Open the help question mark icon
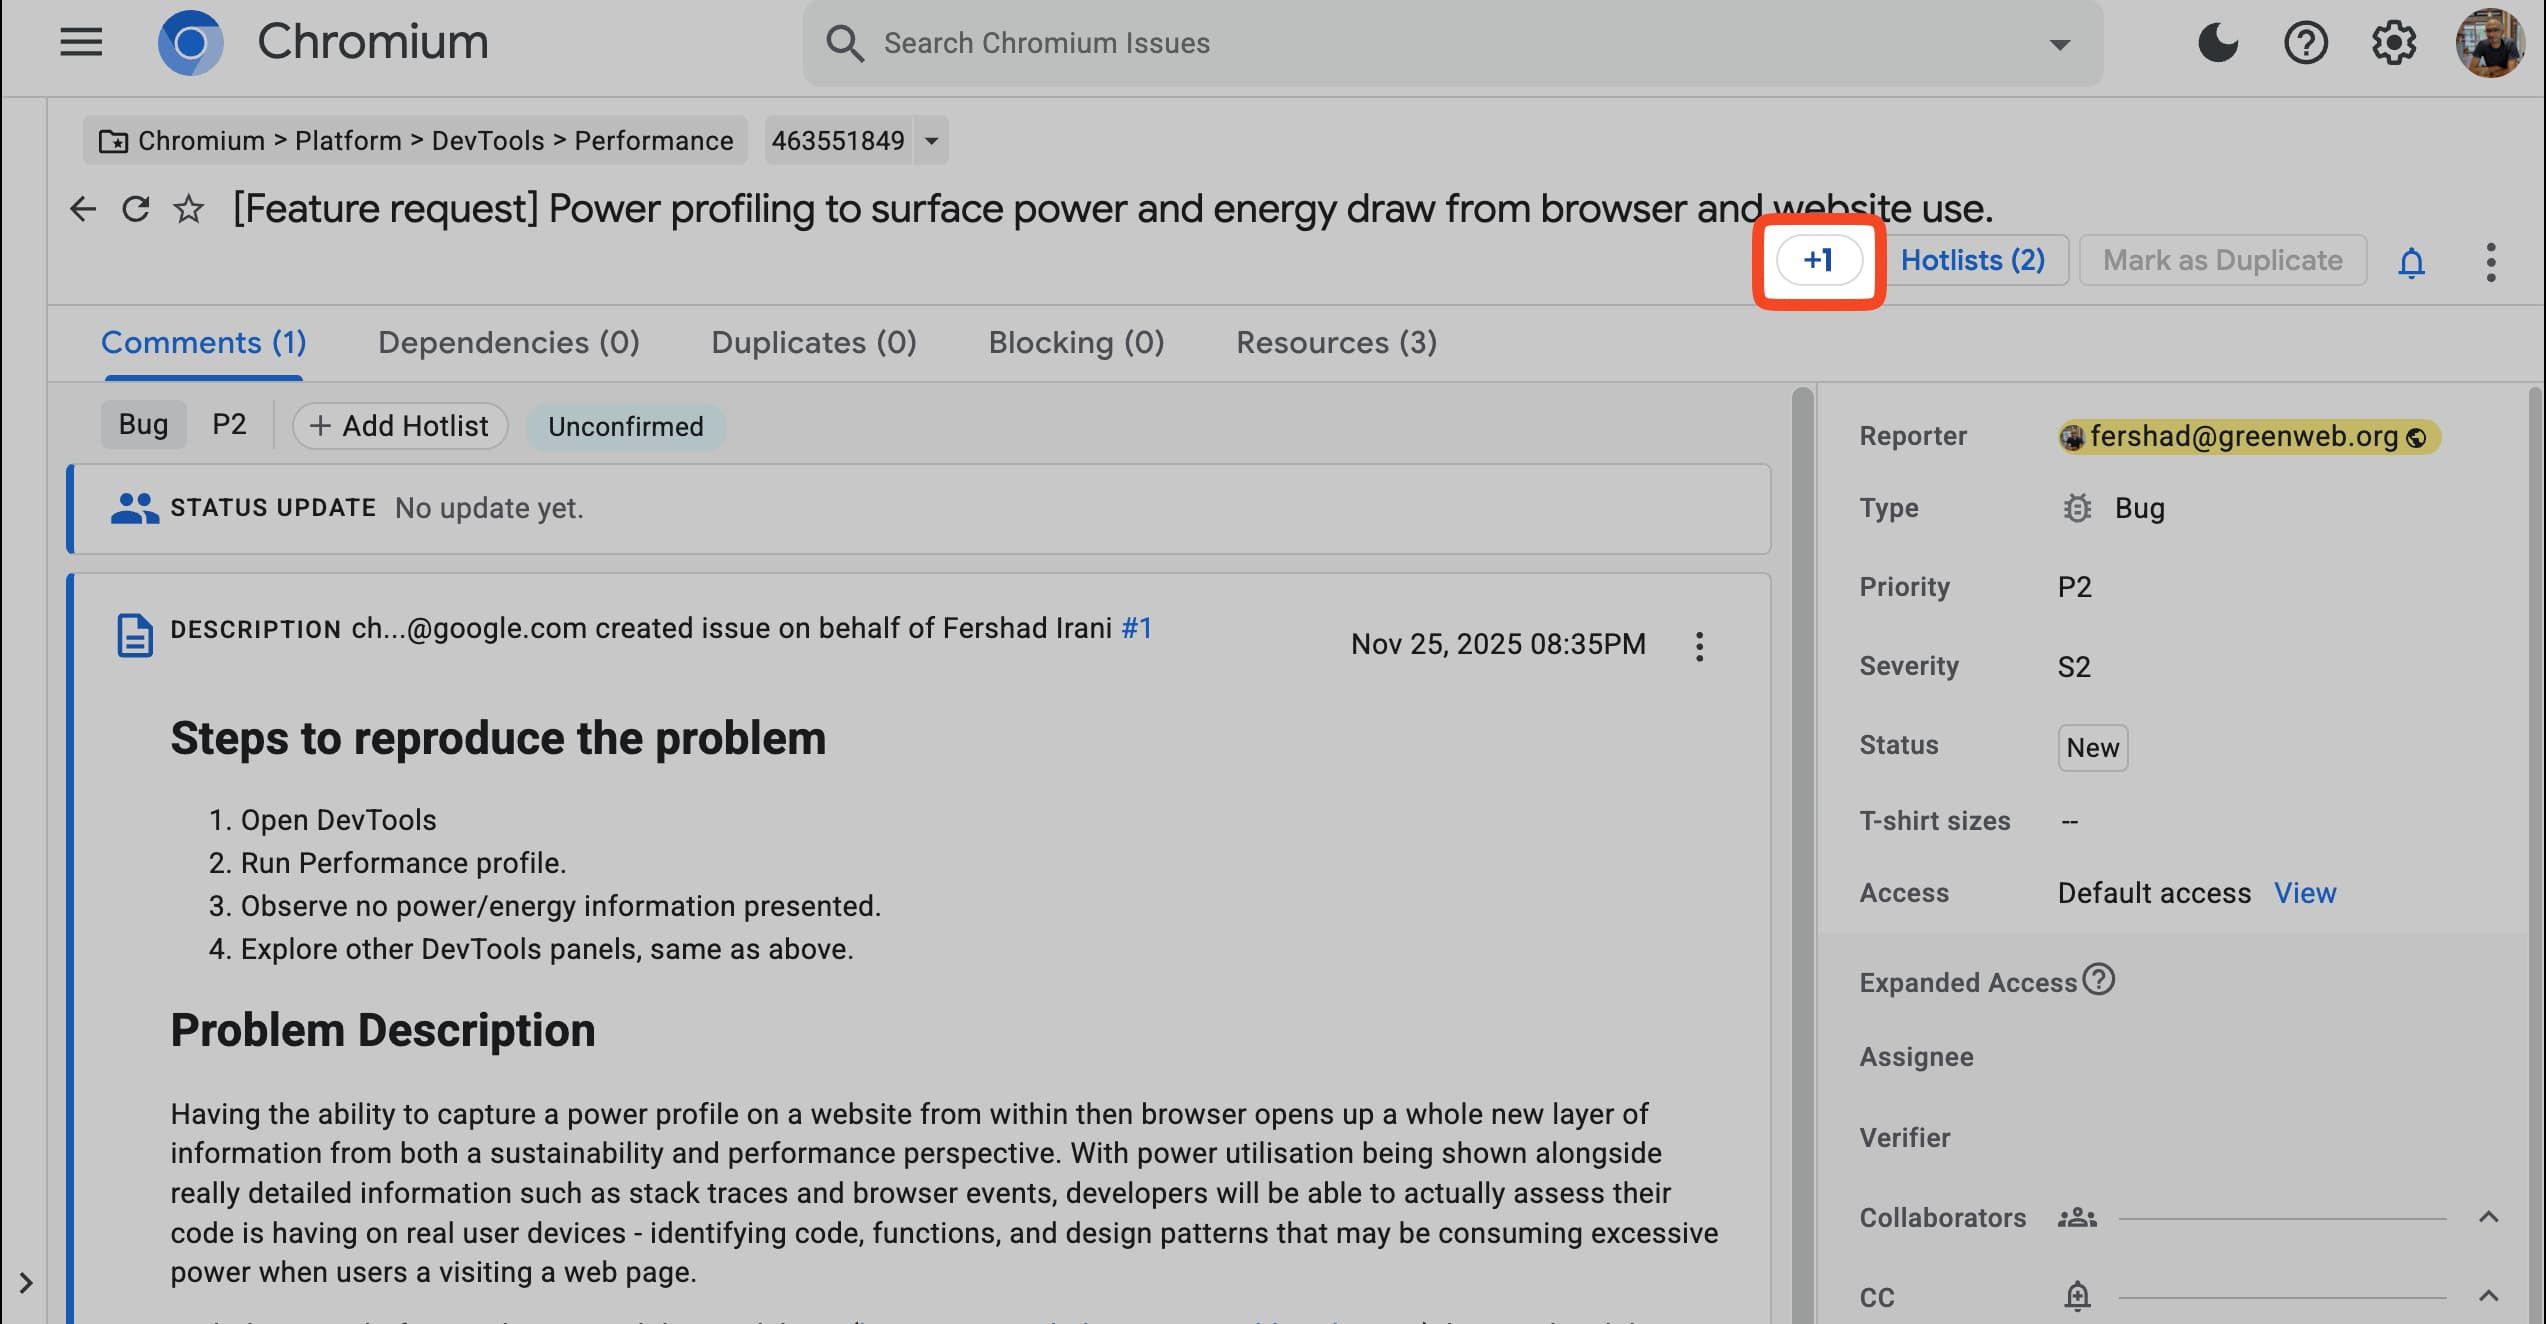The width and height of the screenshot is (2546, 1324). click(2305, 42)
